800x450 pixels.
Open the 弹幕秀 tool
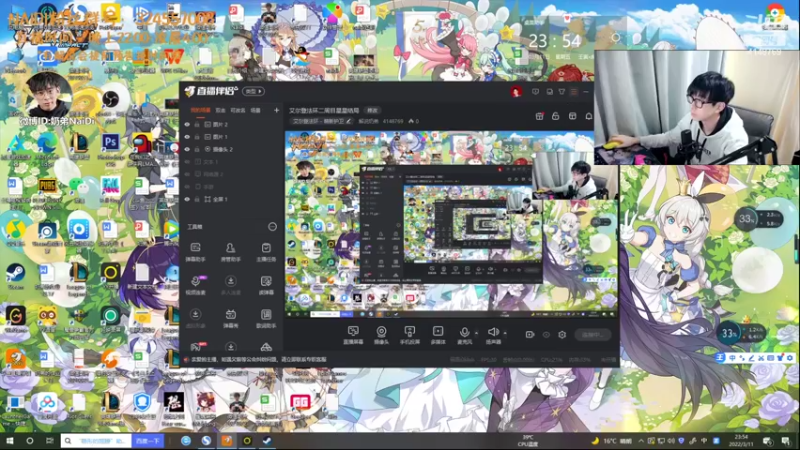pos(231,318)
